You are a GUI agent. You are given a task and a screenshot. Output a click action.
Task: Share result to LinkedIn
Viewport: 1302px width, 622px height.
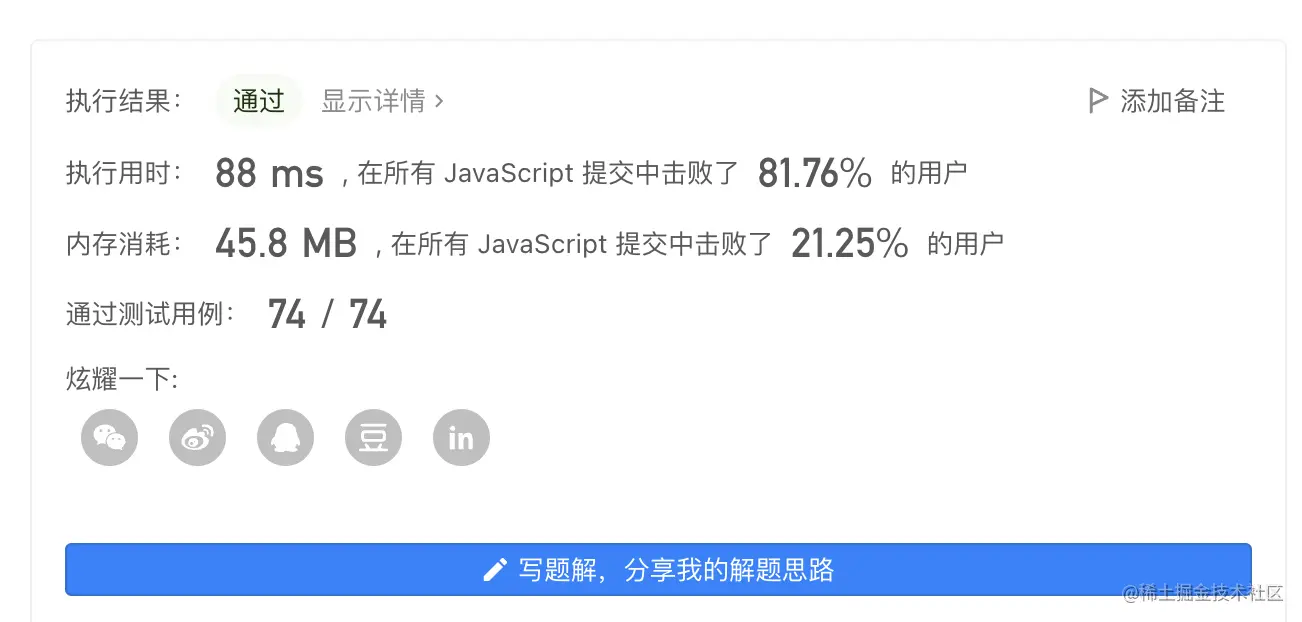click(461, 437)
